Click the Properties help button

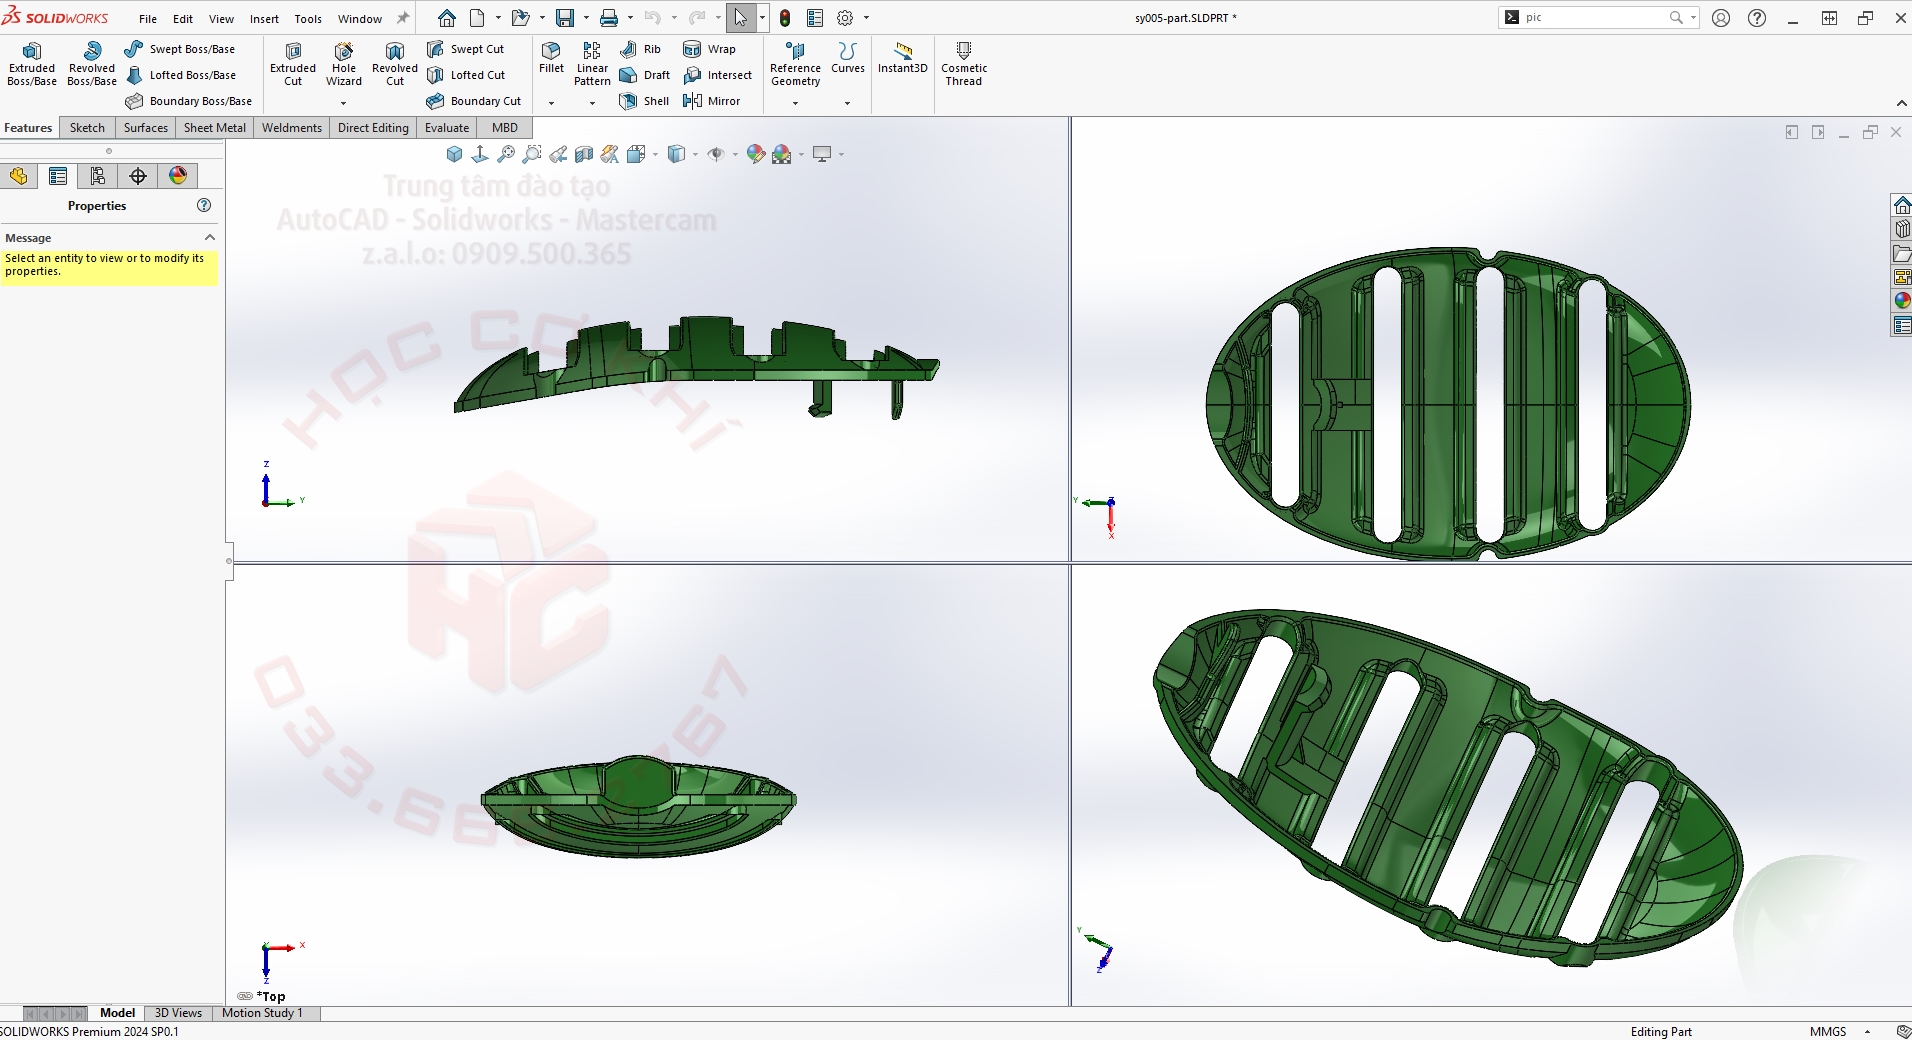[x=204, y=205]
